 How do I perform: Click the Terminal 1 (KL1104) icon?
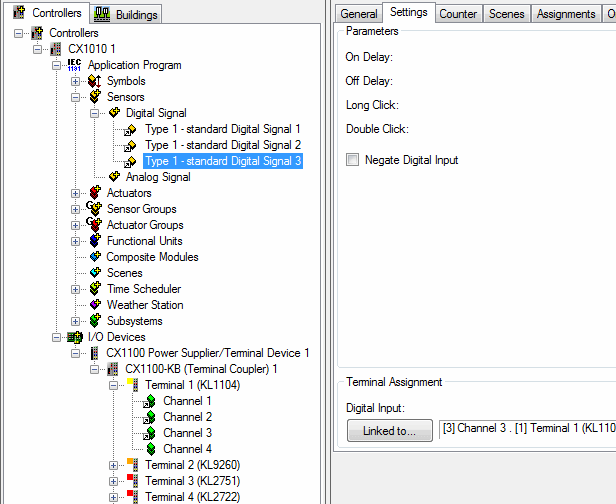(x=133, y=385)
